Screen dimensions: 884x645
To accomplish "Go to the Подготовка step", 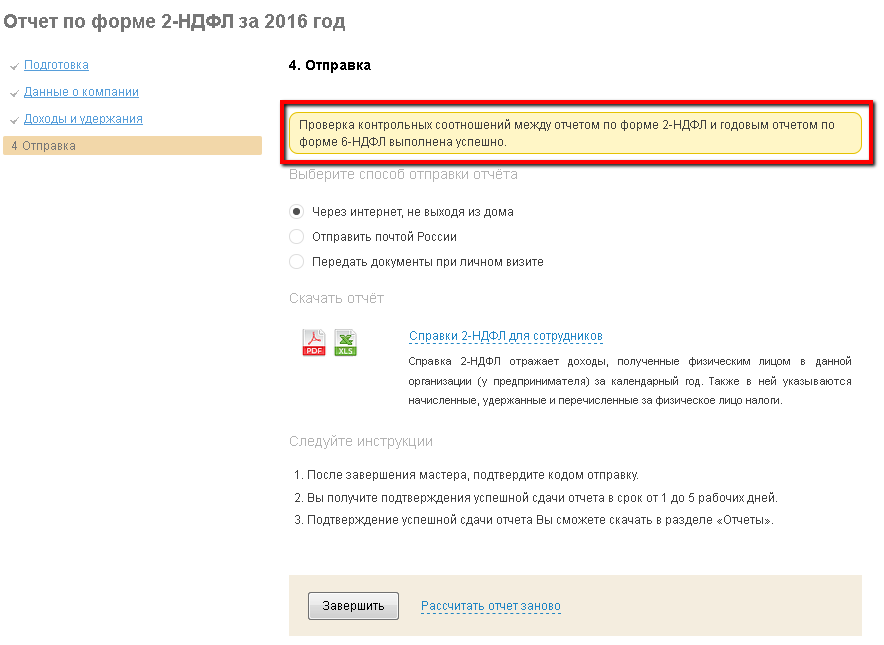I will (x=56, y=65).
